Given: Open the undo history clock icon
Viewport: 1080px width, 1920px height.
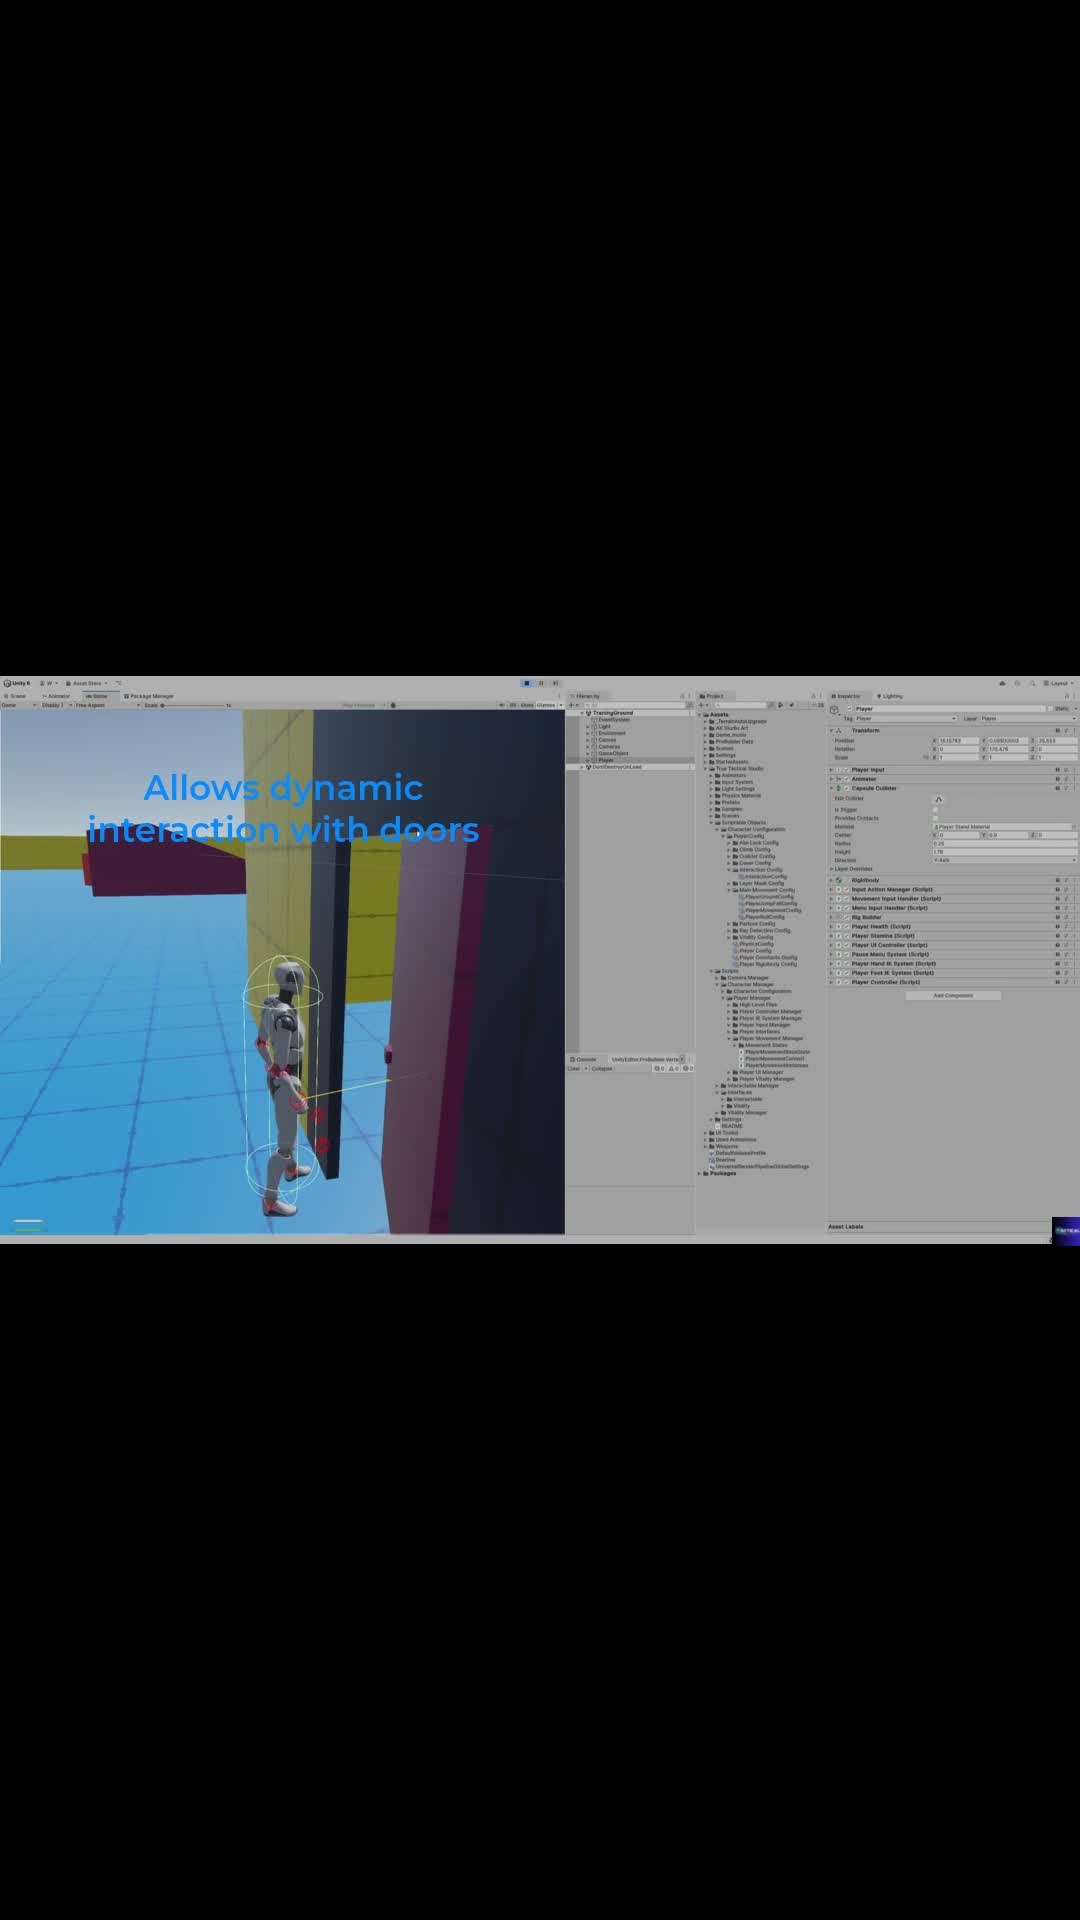Looking at the screenshot, I should pos(1017,683).
